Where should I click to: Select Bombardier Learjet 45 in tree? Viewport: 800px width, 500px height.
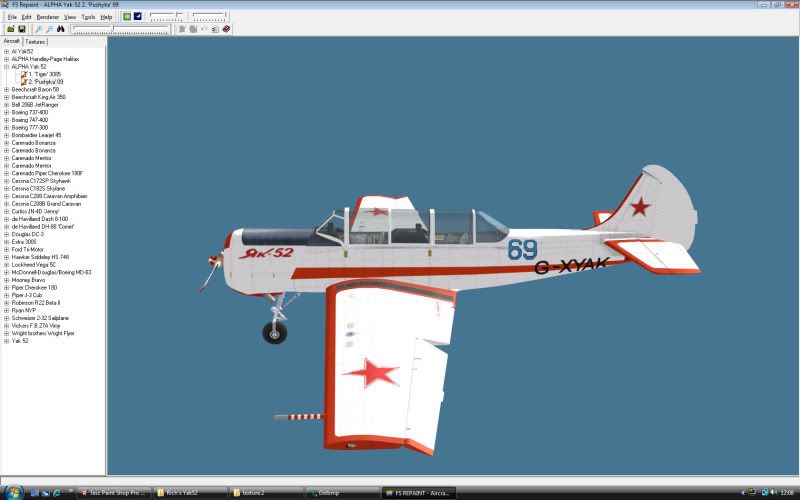(36, 135)
